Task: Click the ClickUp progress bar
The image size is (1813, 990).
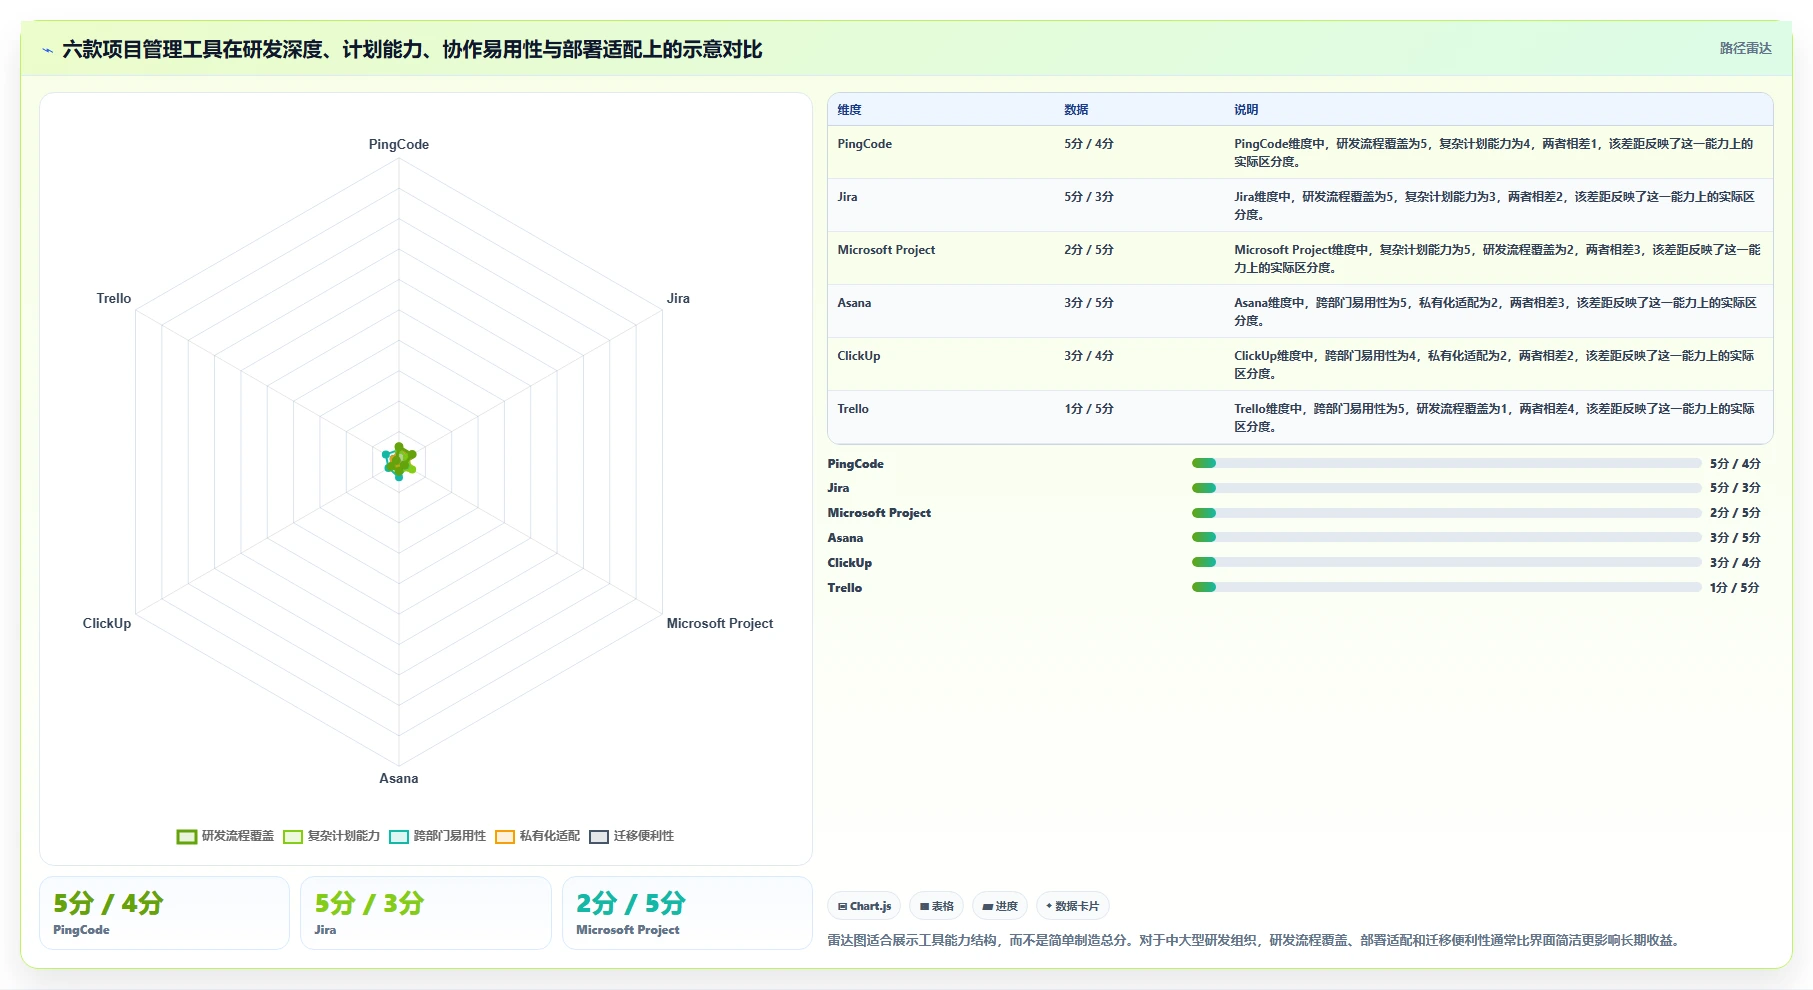Action: click(x=1446, y=563)
